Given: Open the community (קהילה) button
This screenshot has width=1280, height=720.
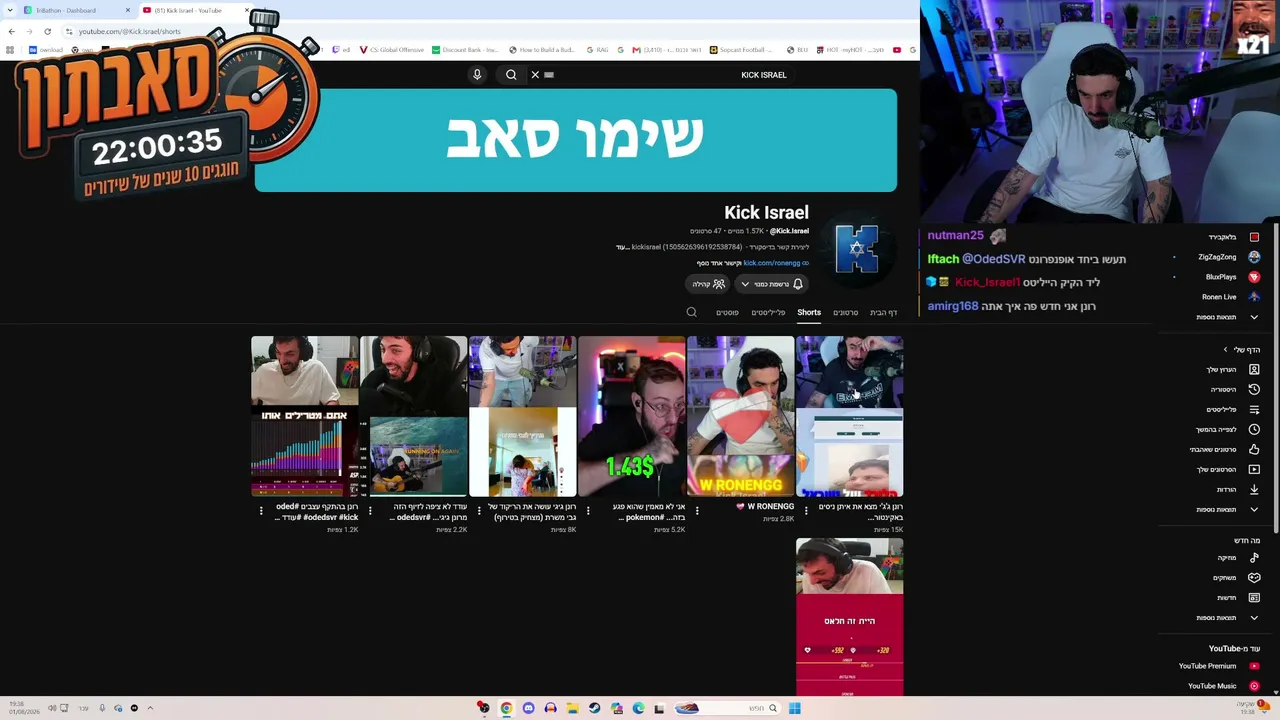Looking at the screenshot, I should pyautogui.click(x=709, y=284).
